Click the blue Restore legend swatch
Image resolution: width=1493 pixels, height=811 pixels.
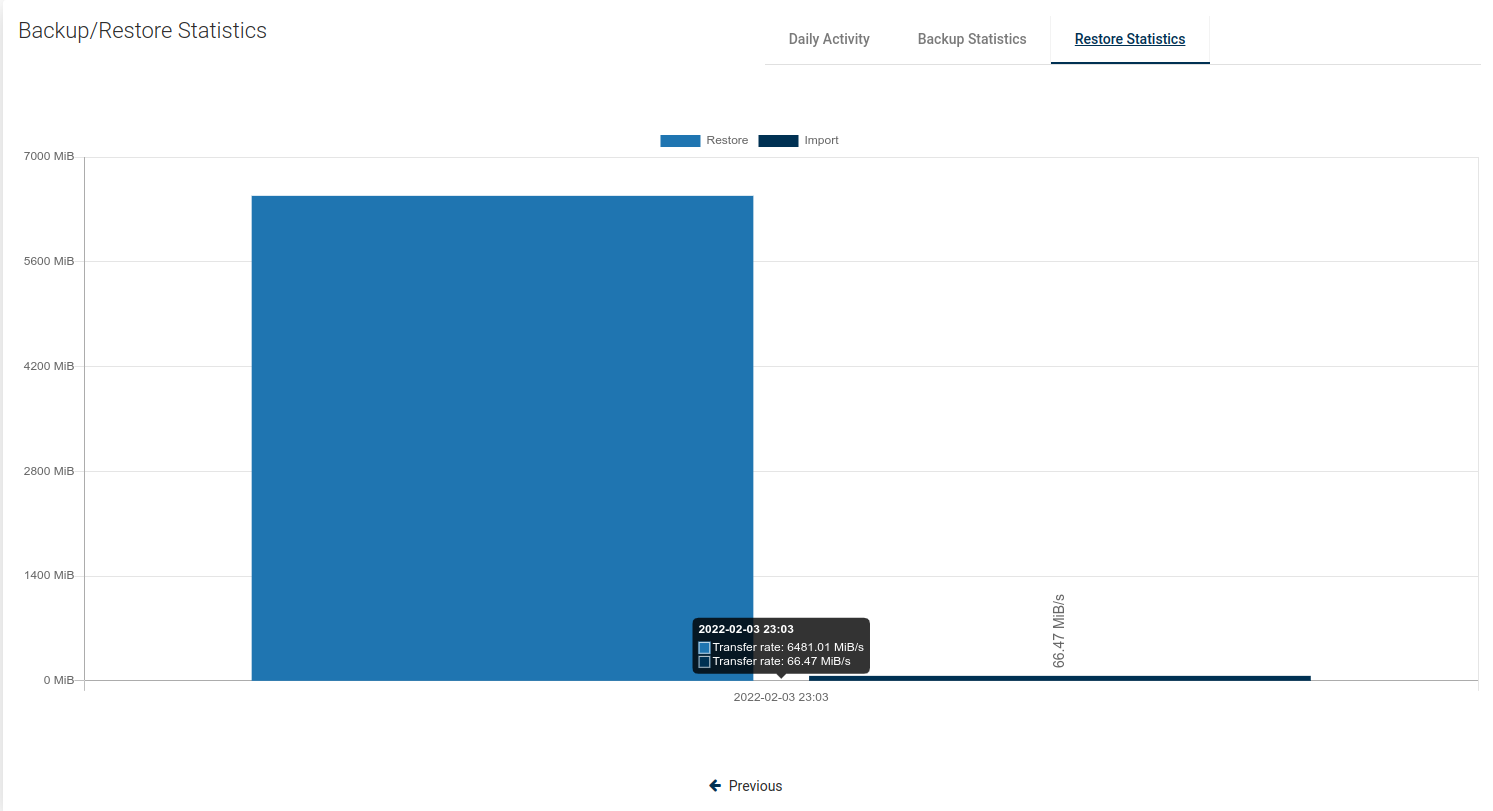point(679,141)
